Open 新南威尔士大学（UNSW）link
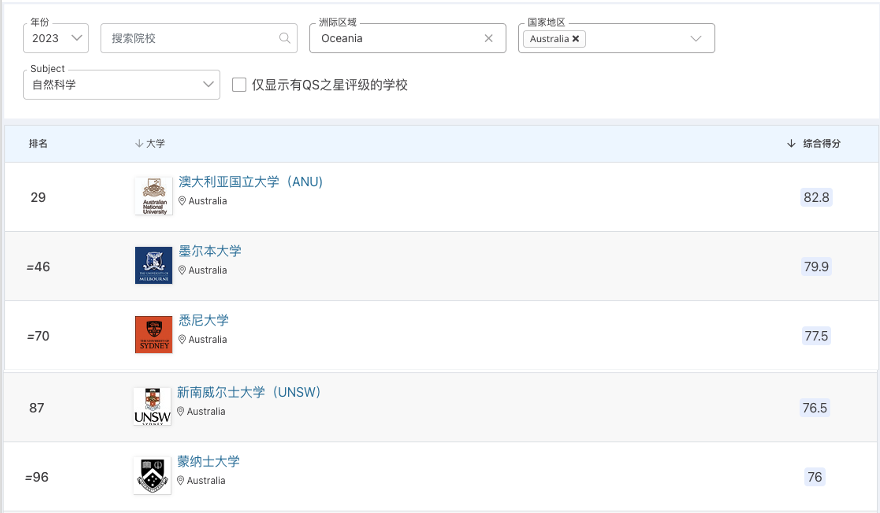 (249, 392)
